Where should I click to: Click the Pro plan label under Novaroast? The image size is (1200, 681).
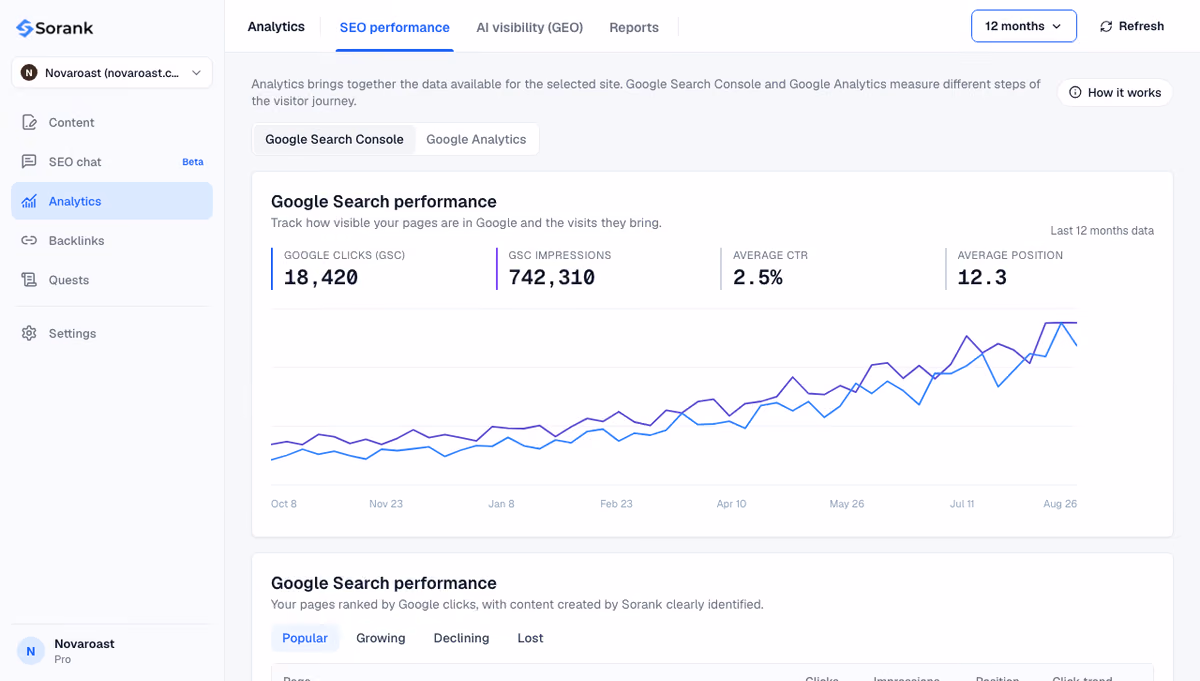pyautogui.click(x=62, y=660)
